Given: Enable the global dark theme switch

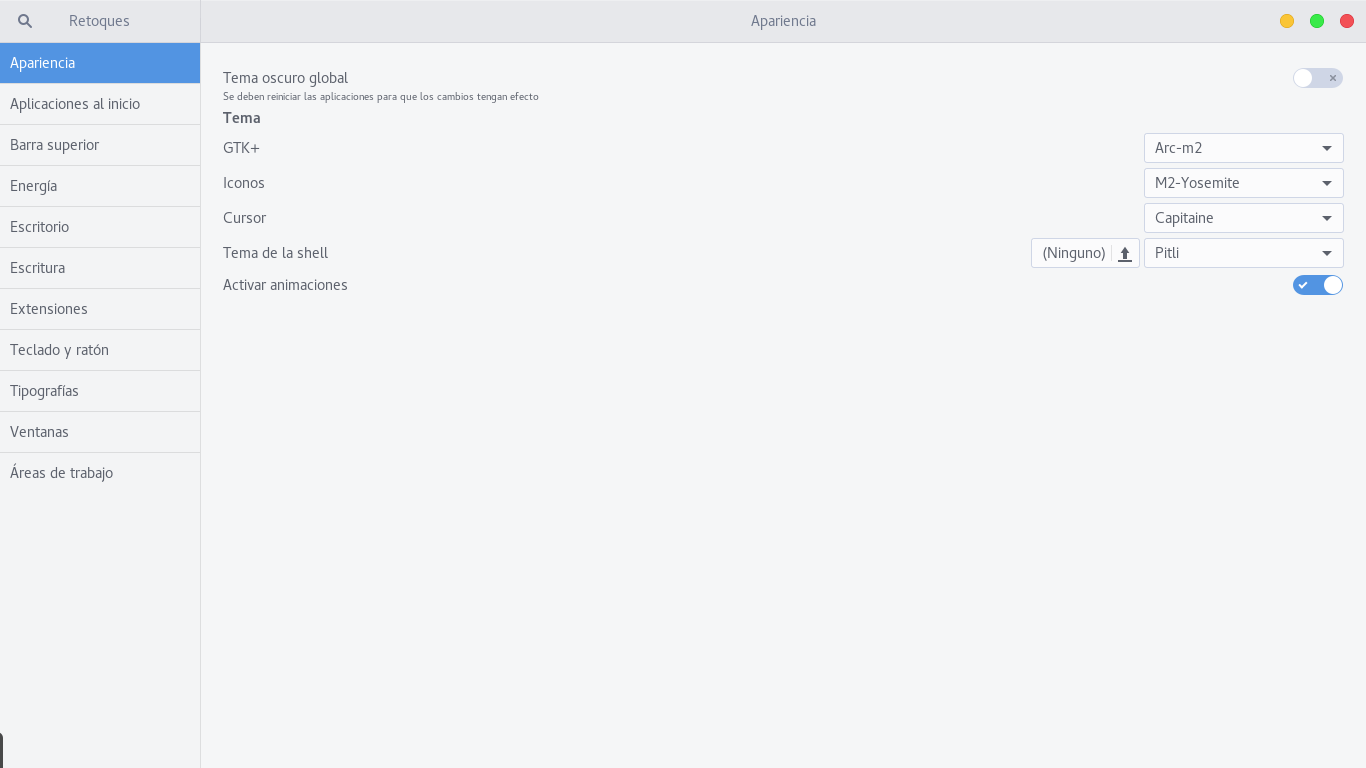Looking at the screenshot, I should [x=1317, y=78].
